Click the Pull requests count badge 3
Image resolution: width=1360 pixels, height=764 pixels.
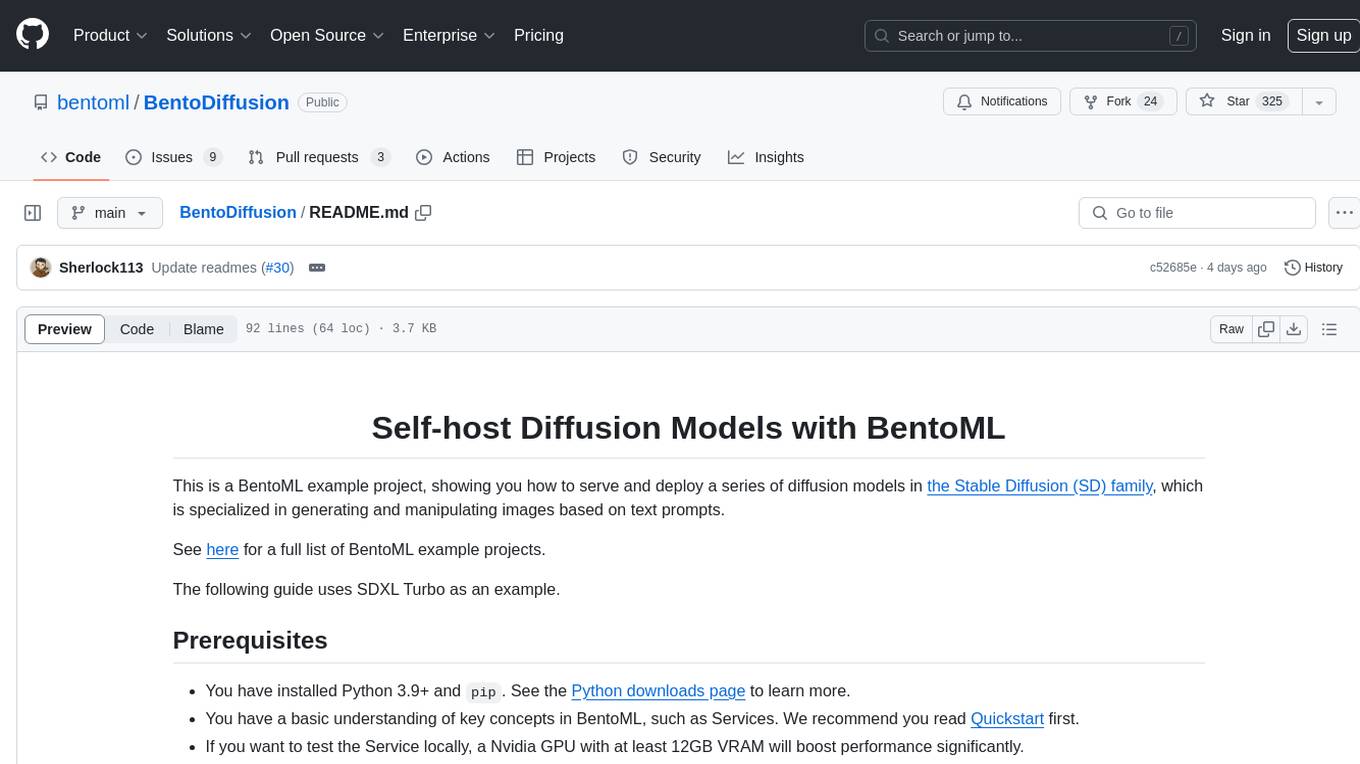[x=380, y=157]
